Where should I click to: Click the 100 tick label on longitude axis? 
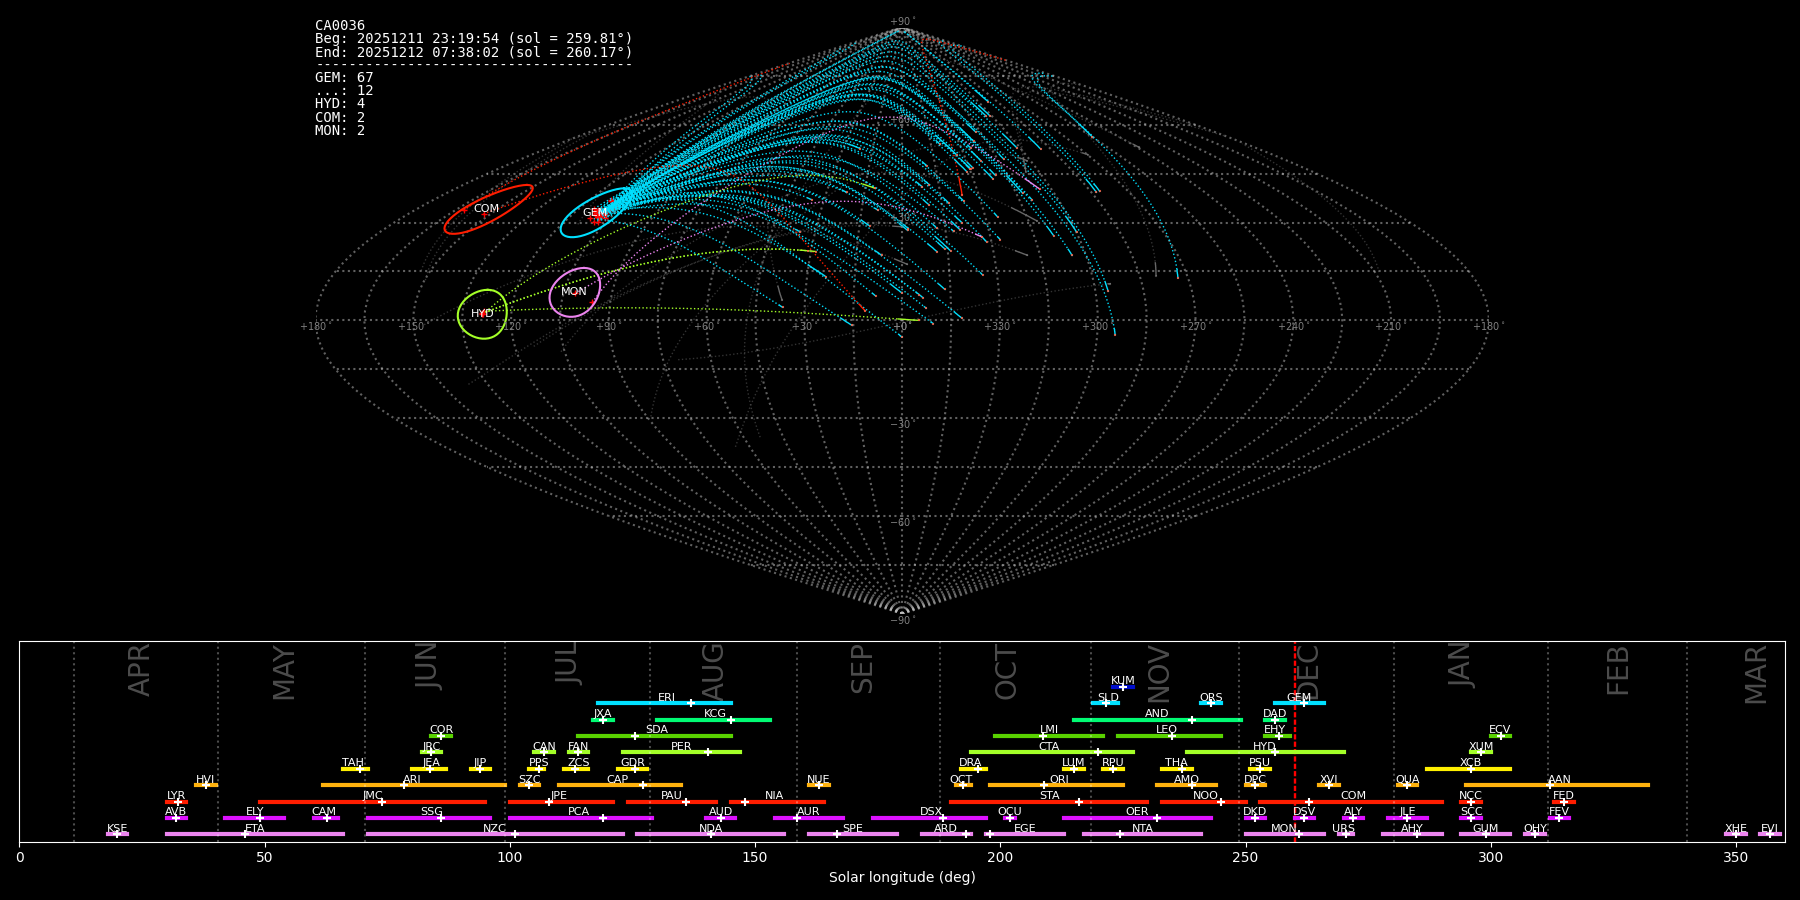pos(510,858)
